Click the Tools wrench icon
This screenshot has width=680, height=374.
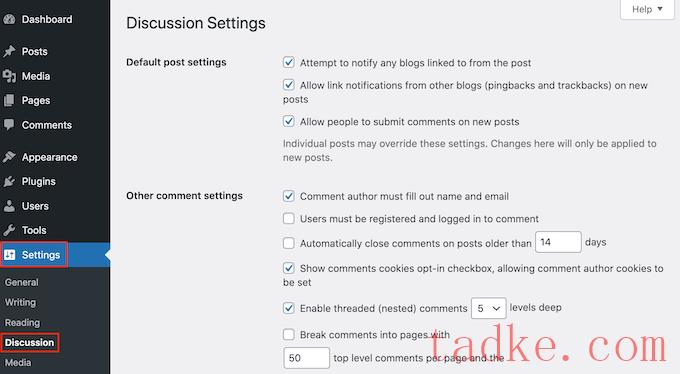pos(9,230)
